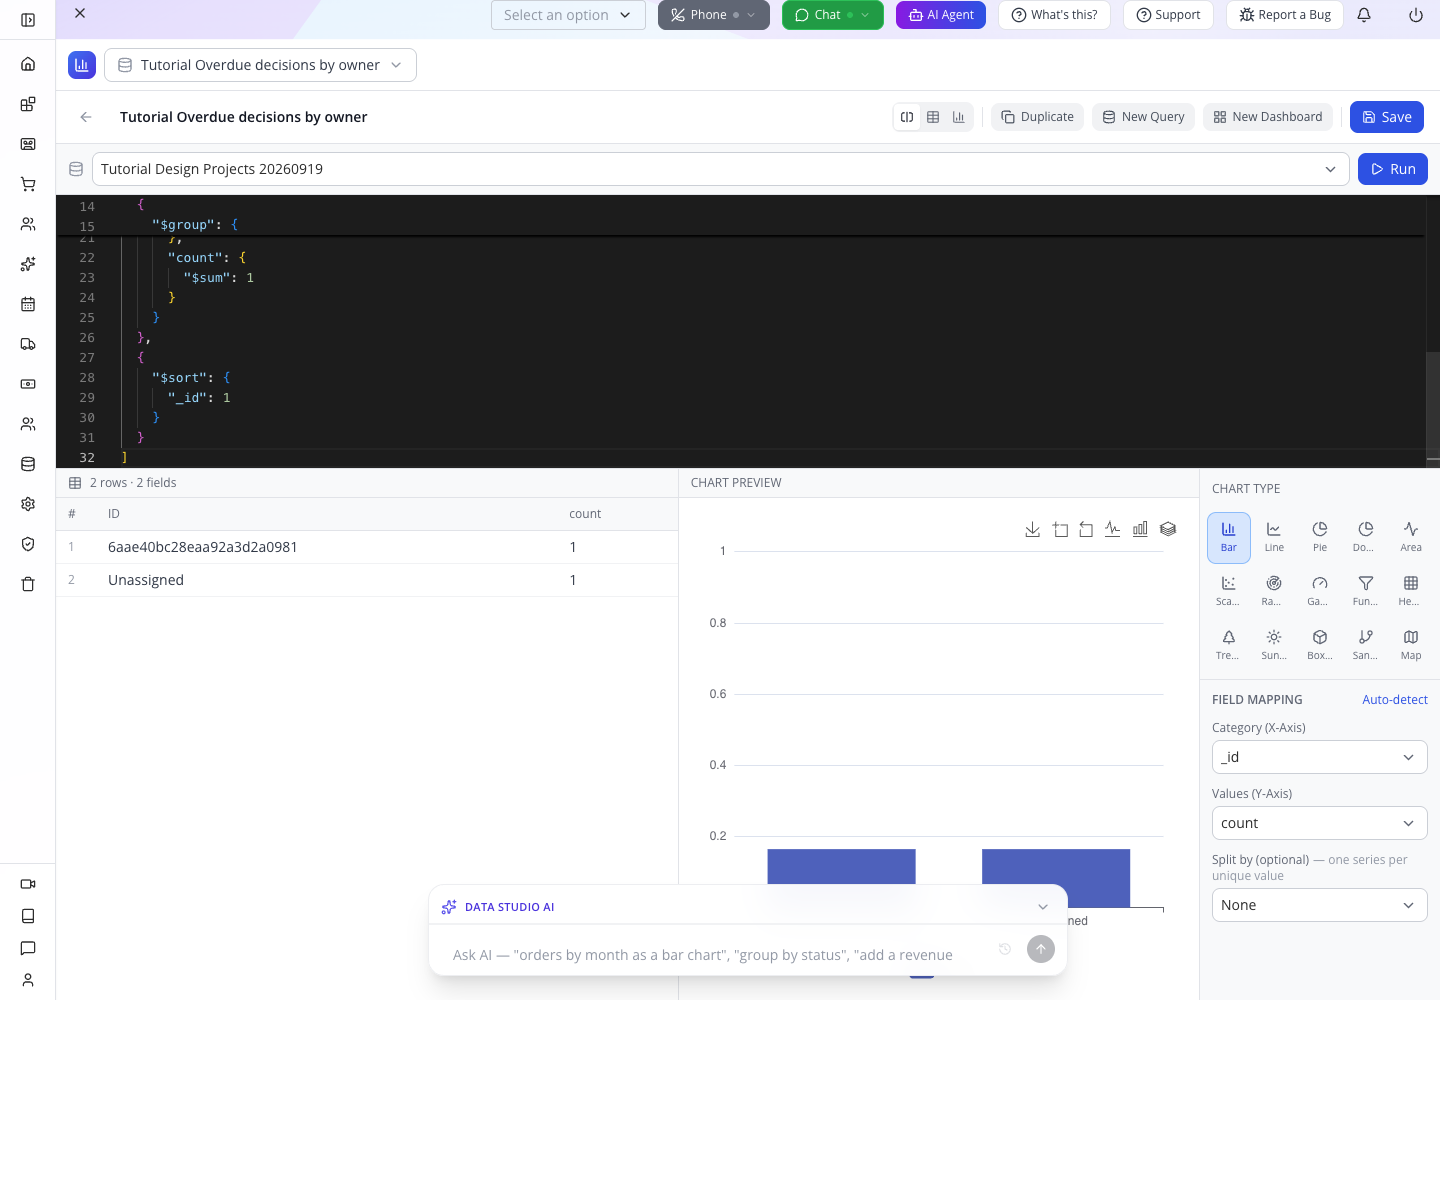Select the Heatmap chart type
1440x1200 pixels.
pos(1411,591)
